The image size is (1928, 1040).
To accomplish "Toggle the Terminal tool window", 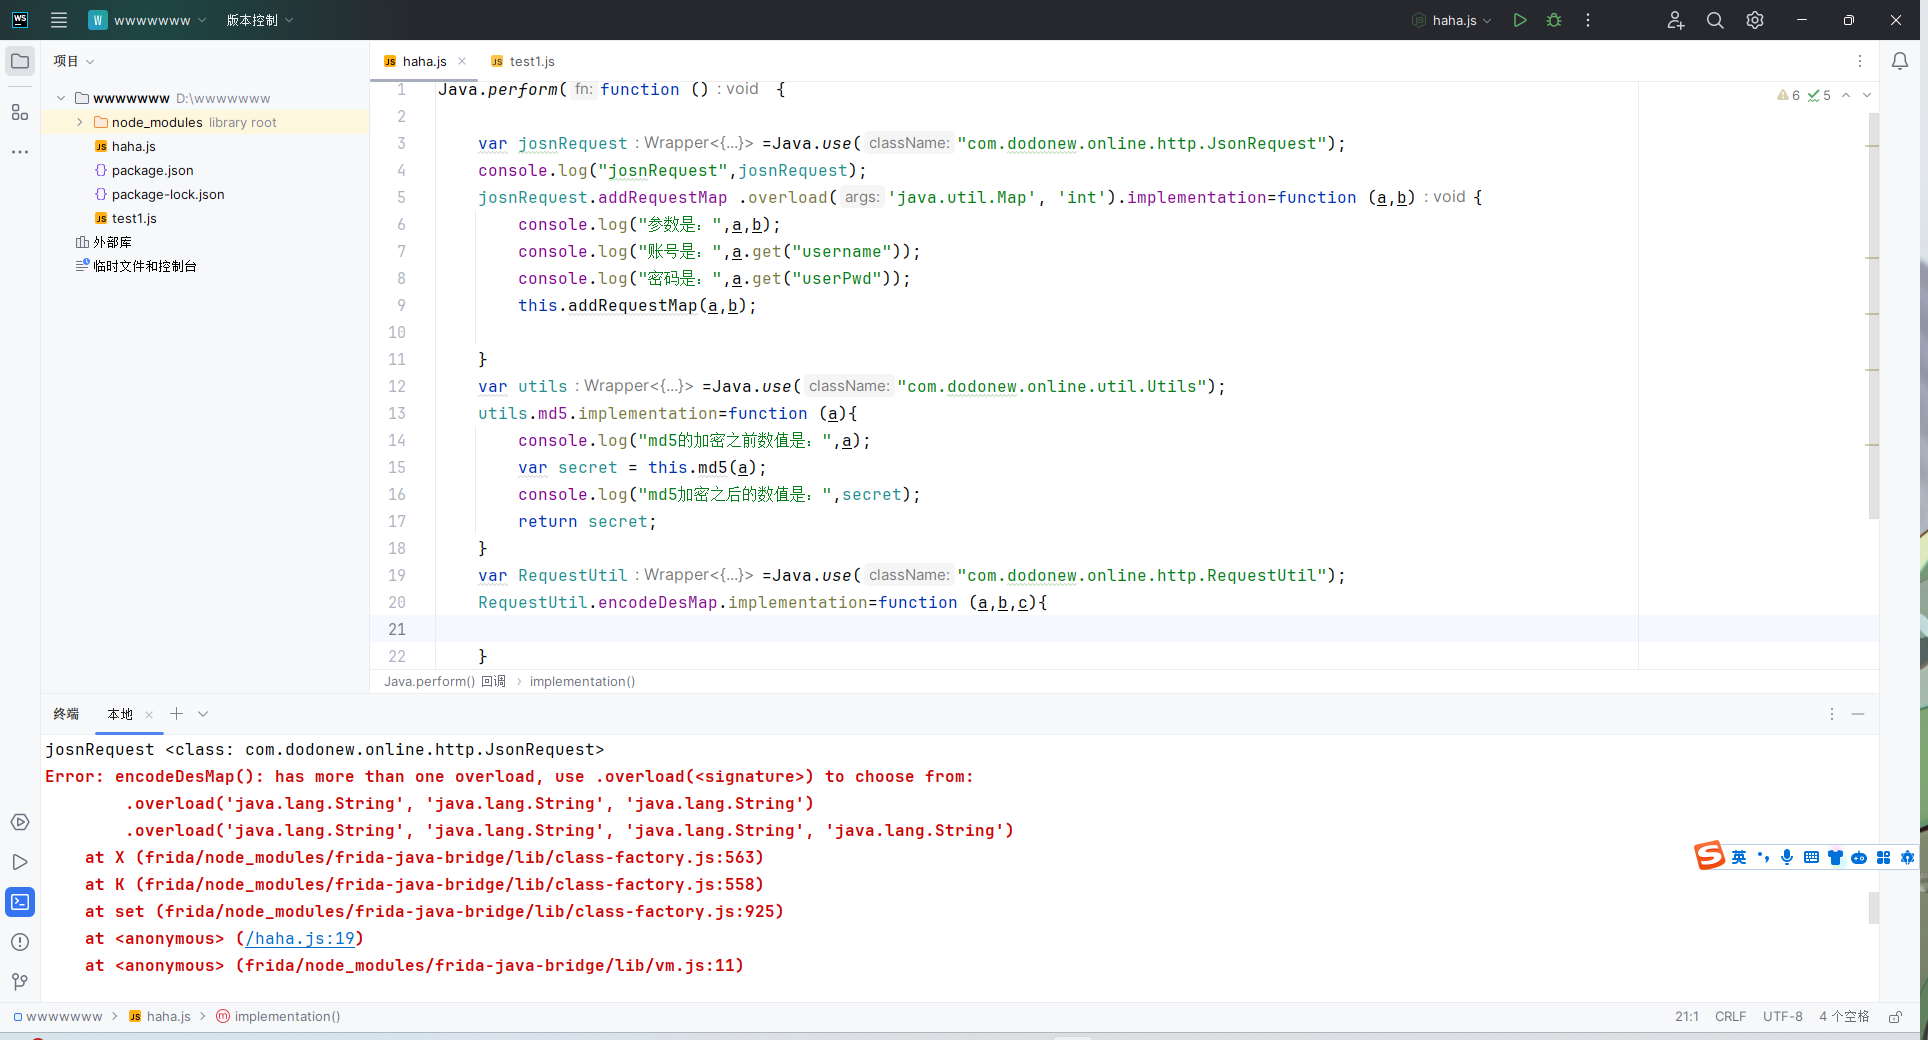I will click(x=20, y=902).
